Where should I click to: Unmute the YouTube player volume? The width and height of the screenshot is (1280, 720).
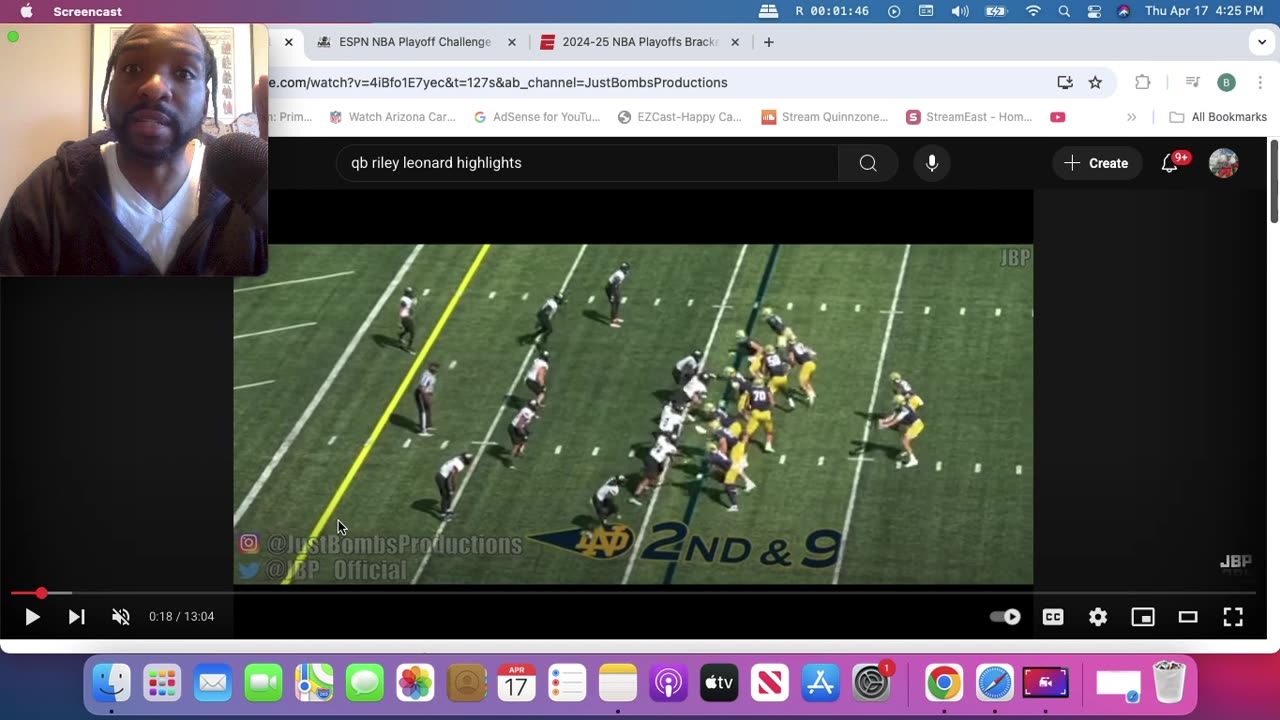[121, 617]
